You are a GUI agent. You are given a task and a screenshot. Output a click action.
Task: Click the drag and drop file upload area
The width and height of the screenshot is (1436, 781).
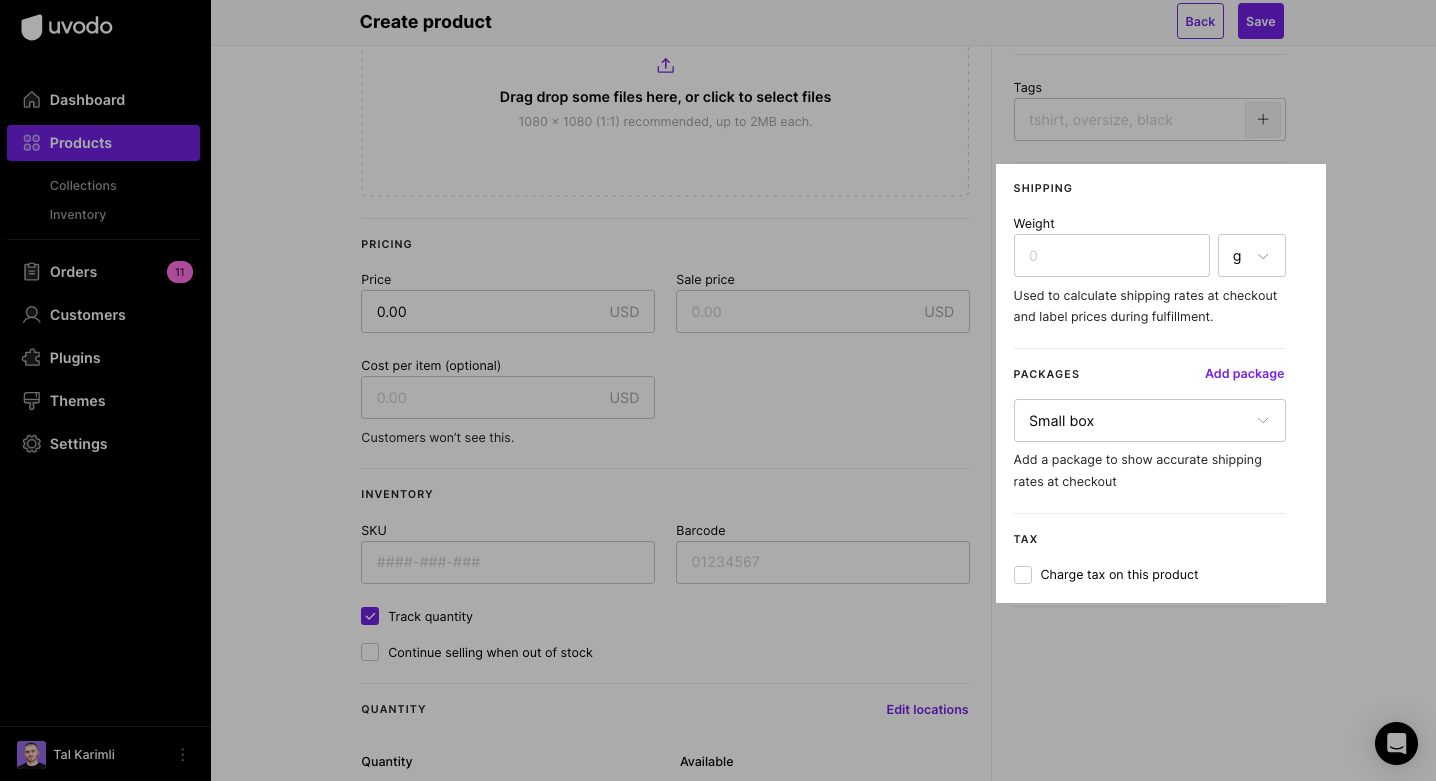coord(665,120)
